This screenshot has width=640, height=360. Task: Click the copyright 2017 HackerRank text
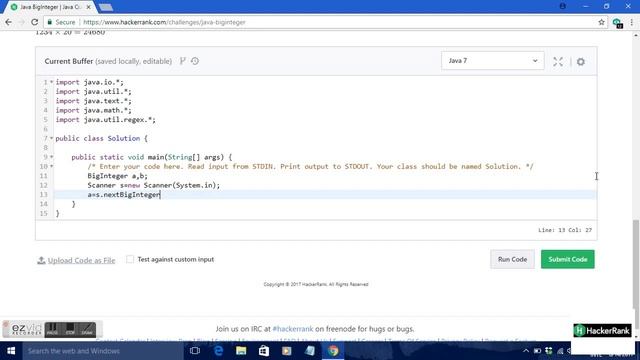coord(316,284)
